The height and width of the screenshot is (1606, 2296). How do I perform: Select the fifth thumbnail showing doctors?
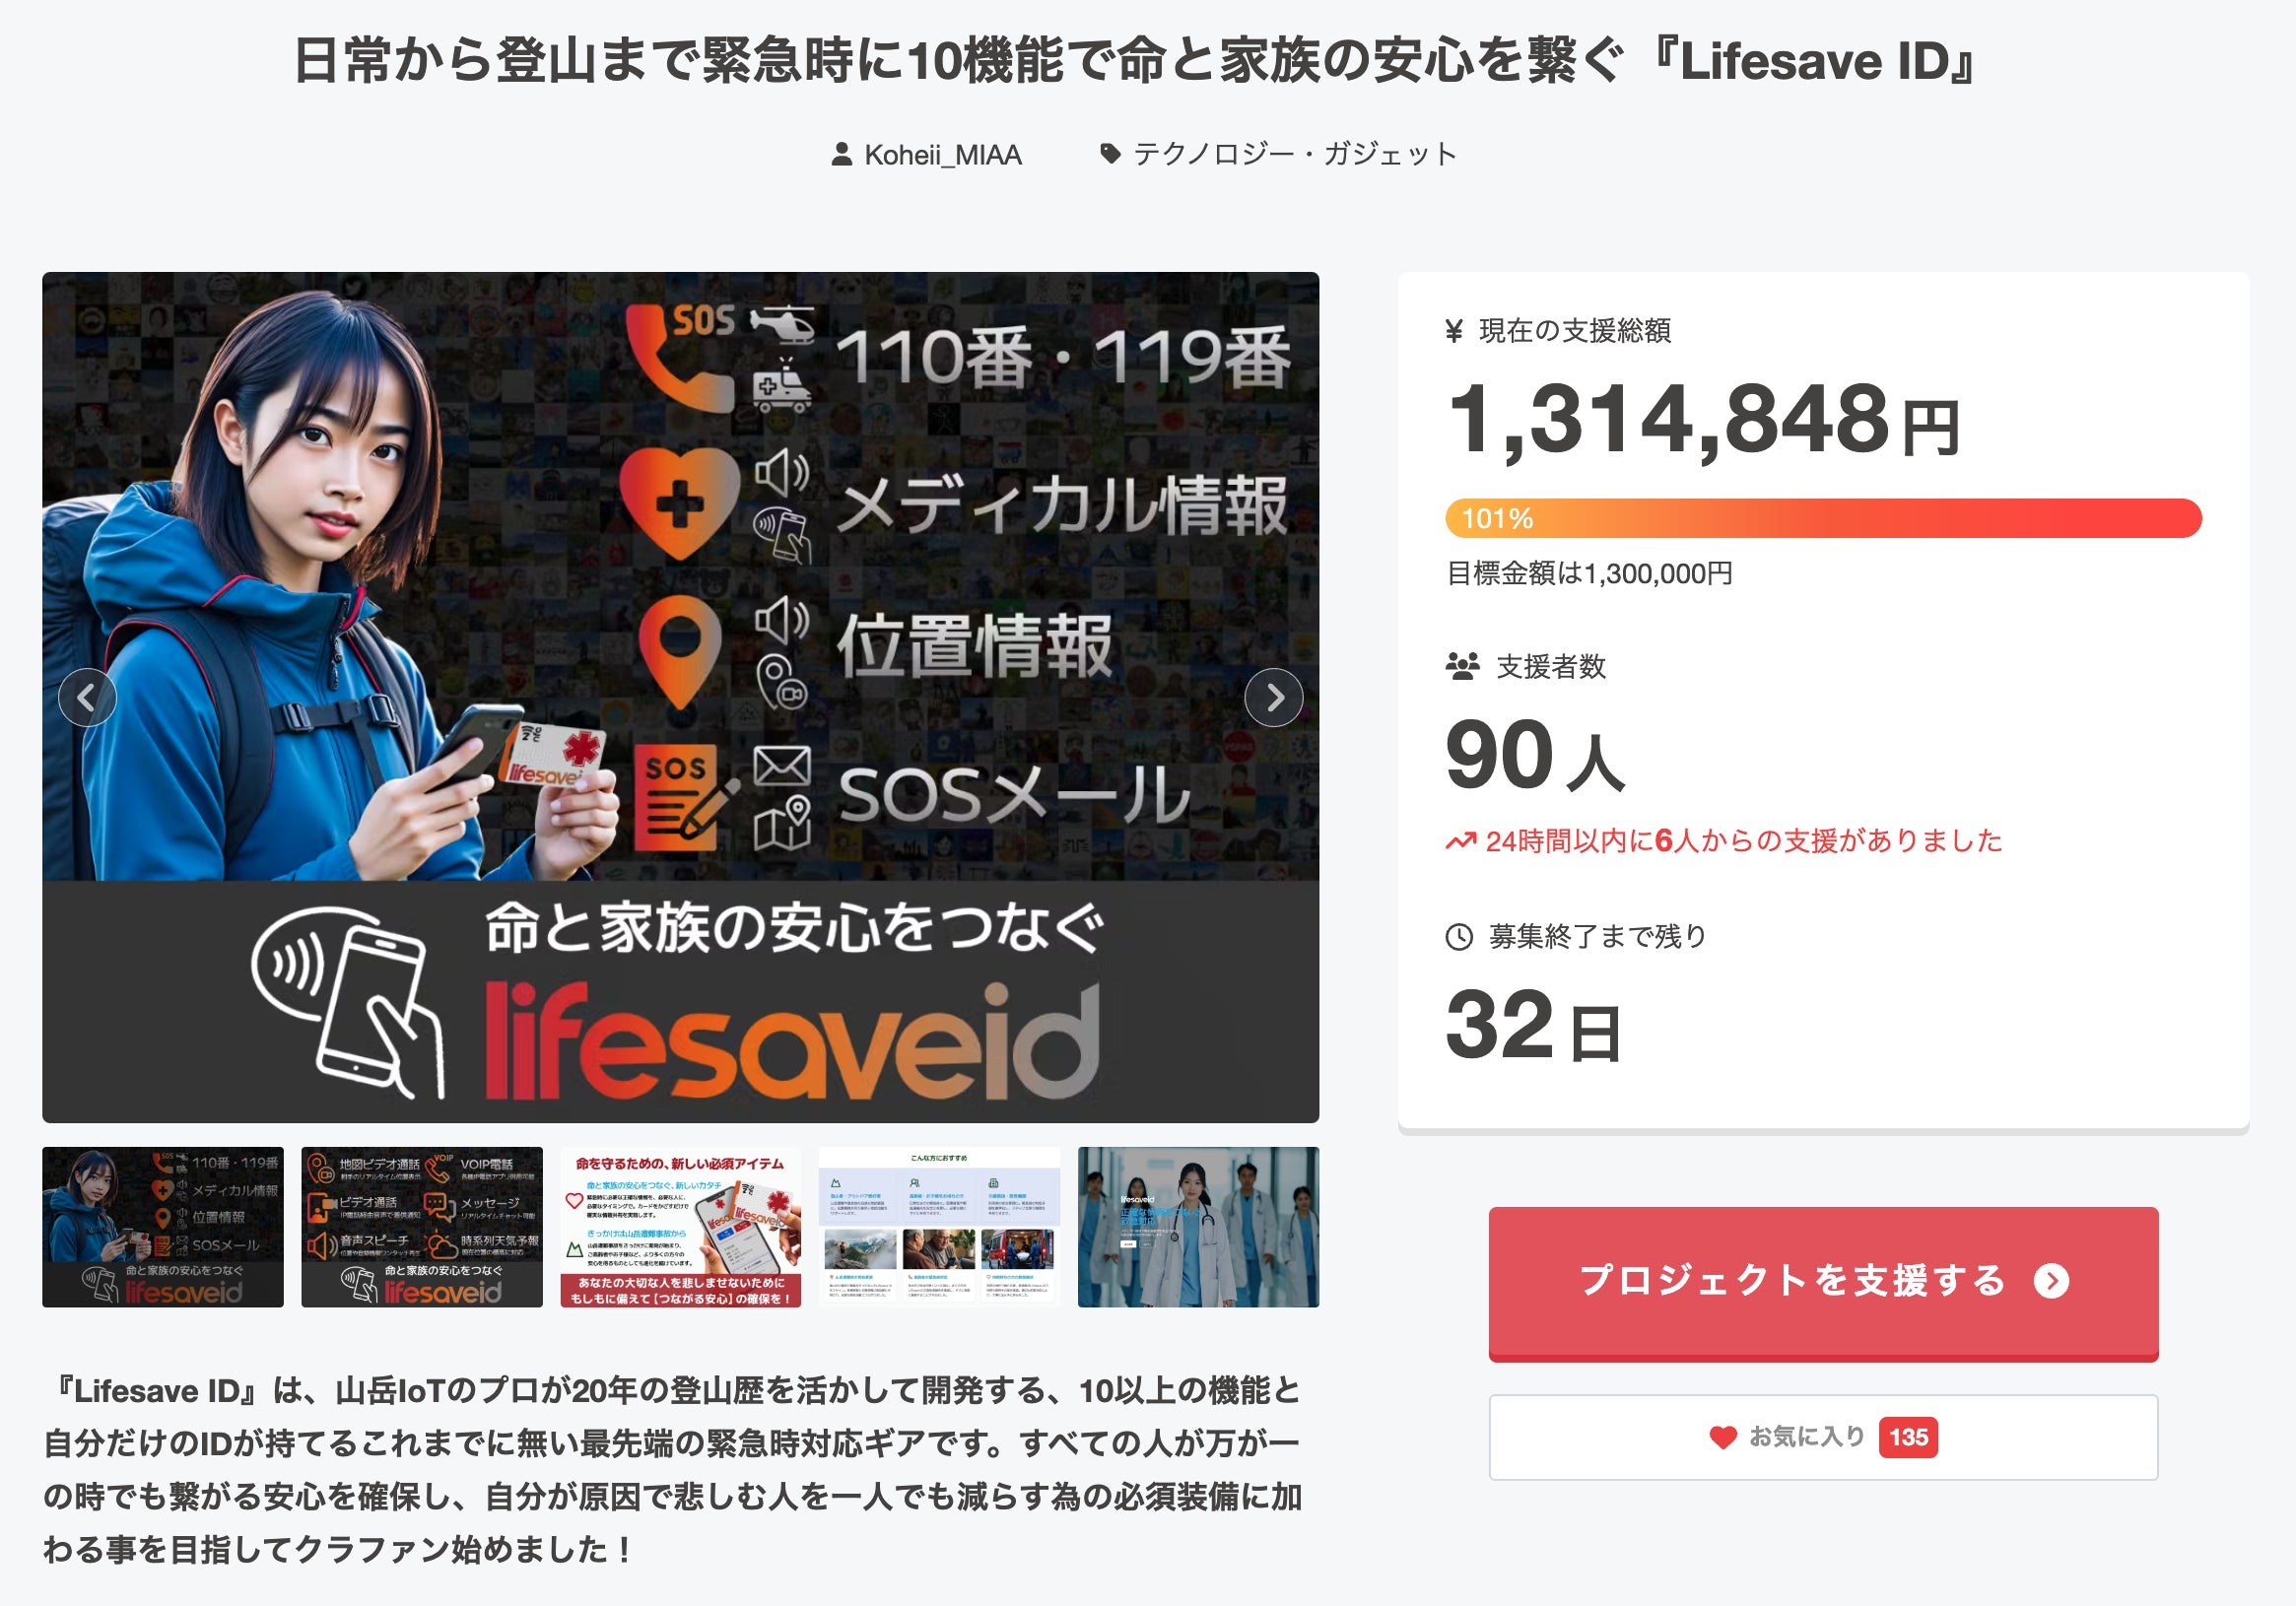pyautogui.click(x=1198, y=1227)
